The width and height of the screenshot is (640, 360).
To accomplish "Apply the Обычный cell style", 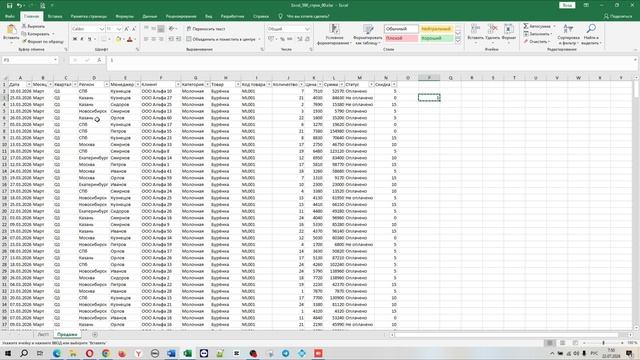I will click(401, 29).
